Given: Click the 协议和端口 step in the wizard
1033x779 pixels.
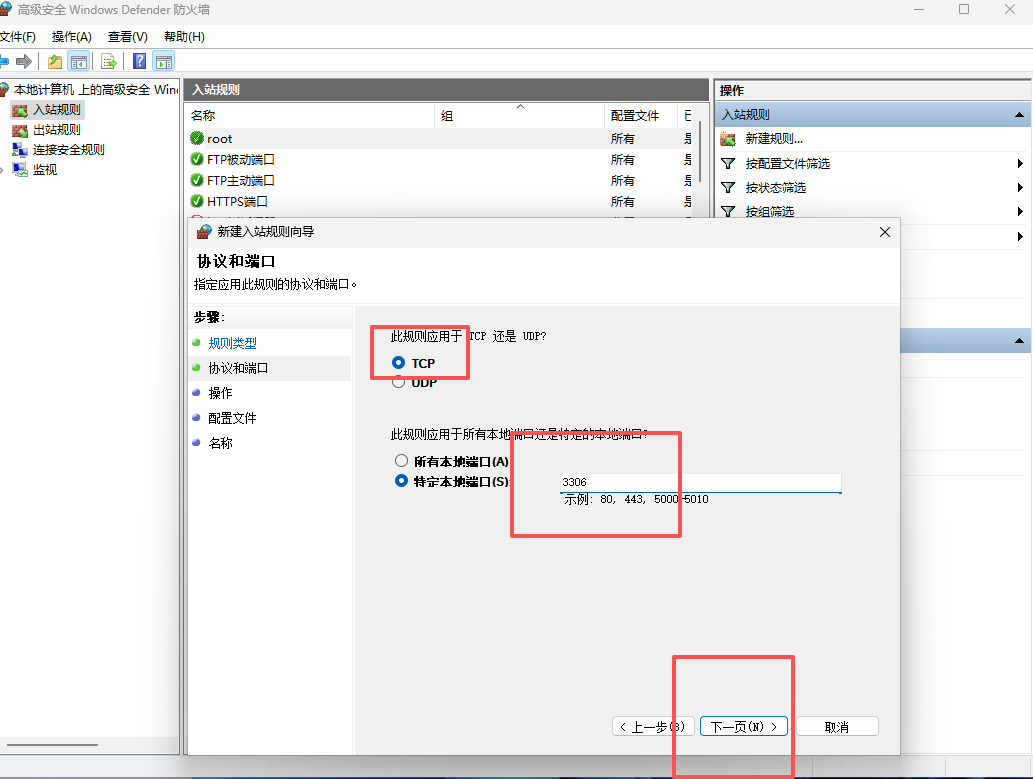Looking at the screenshot, I should 238,368.
